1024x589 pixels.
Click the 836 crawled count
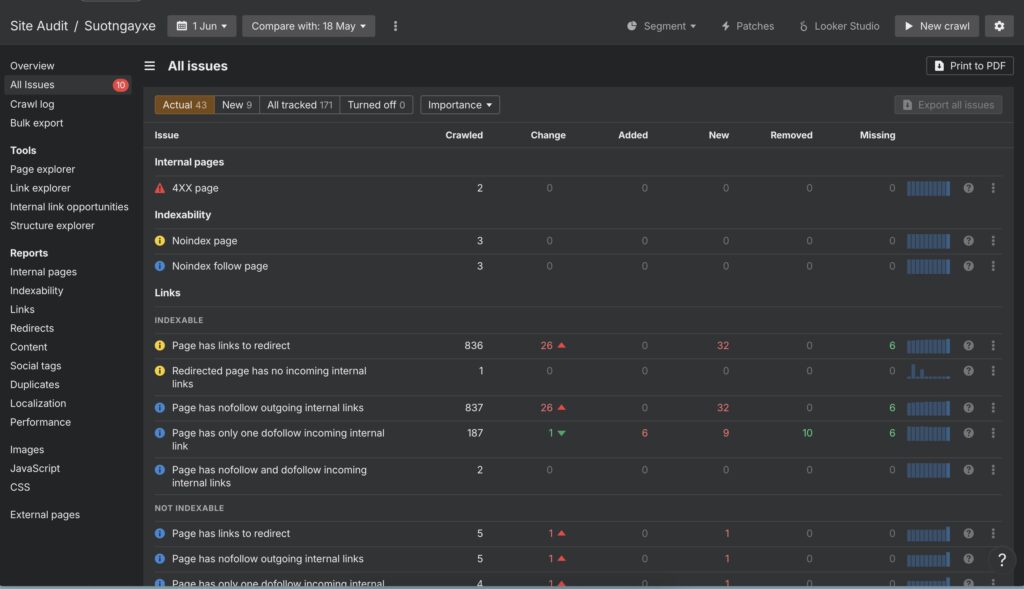473,345
